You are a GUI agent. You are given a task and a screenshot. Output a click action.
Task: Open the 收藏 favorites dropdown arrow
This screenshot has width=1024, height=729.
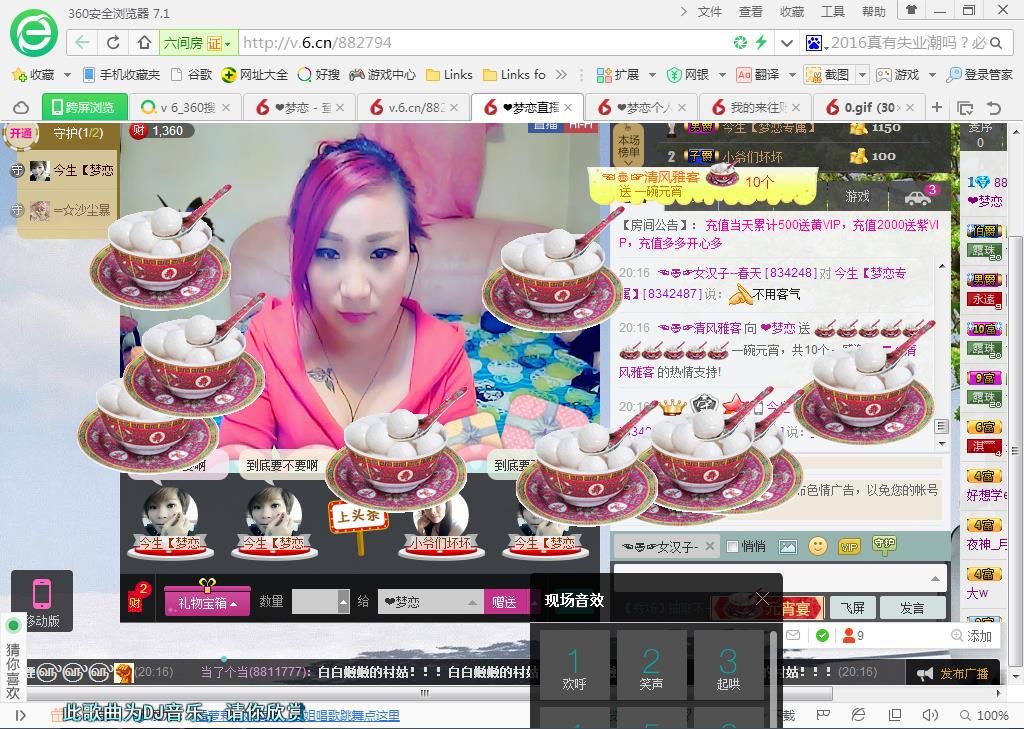67,75
